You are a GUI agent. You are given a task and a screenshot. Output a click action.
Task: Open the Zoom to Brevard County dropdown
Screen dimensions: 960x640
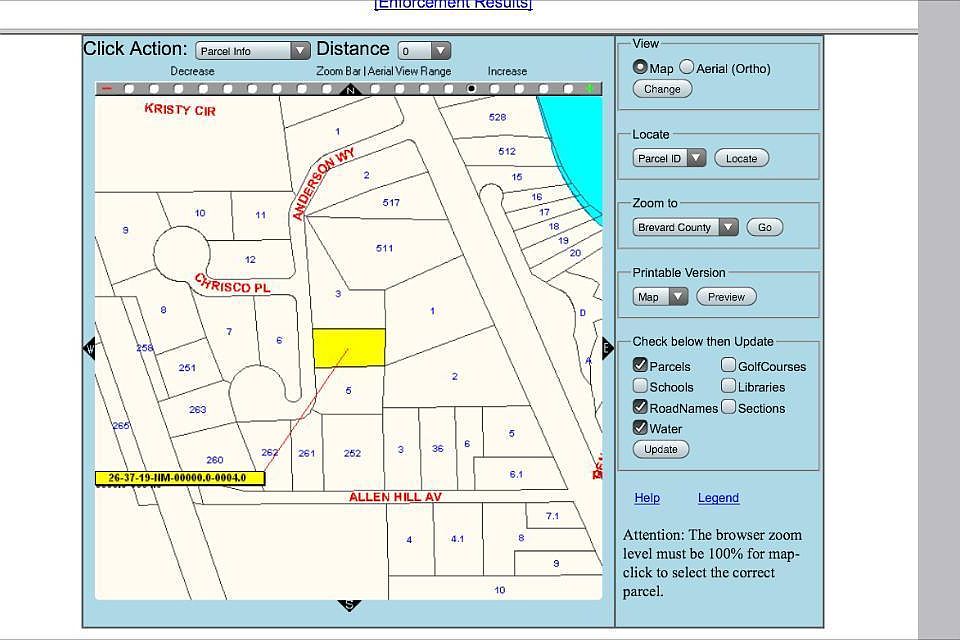(x=685, y=227)
